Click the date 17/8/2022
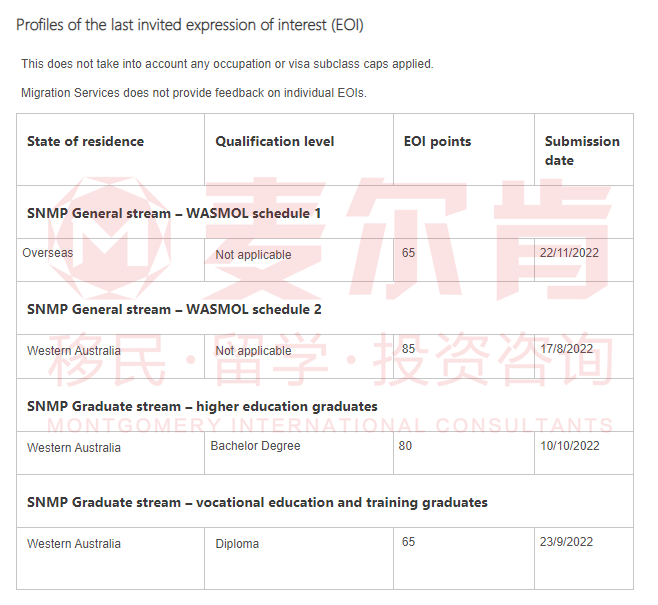The width and height of the screenshot is (658, 605). point(567,349)
